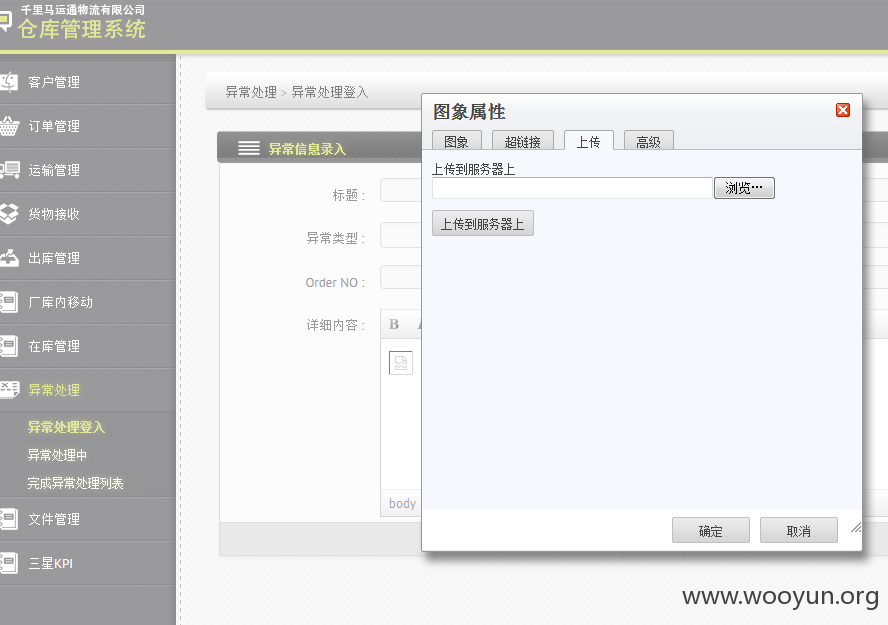Click the 异常信息录入 panel heading
Viewport: 888px width, 625px height.
pyautogui.click(x=307, y=149)
